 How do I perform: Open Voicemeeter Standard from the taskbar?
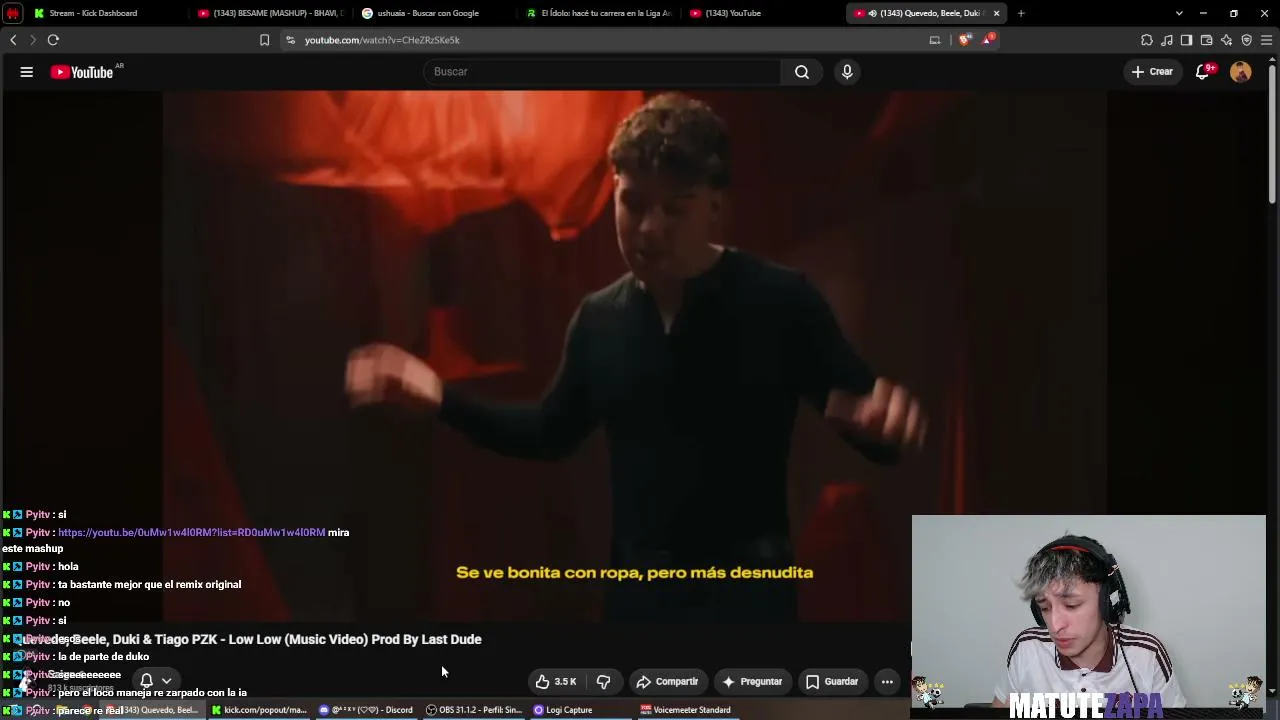point(686,710)
